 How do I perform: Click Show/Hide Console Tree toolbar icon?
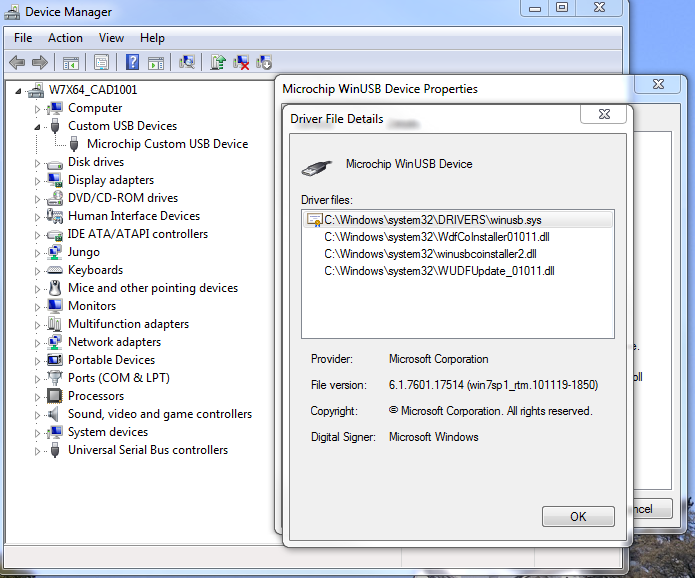click(x=70, y=62)
